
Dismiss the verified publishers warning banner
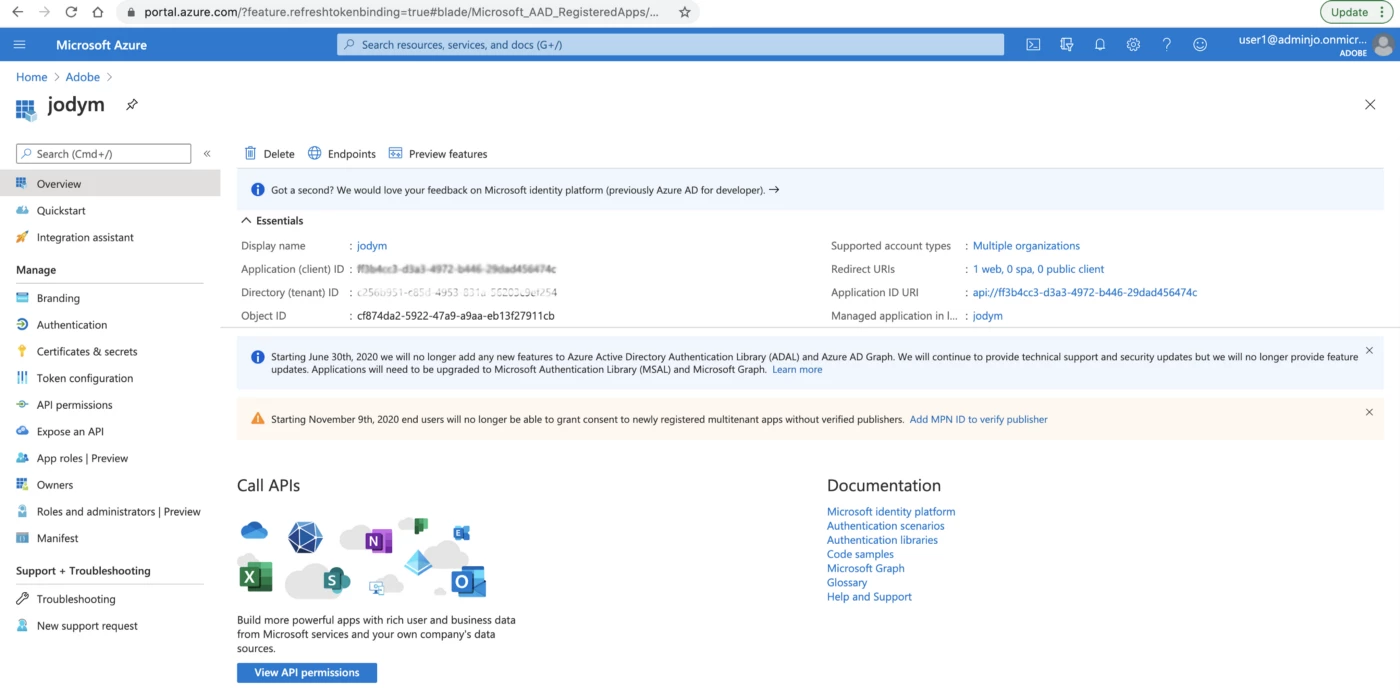(1369, 412)
